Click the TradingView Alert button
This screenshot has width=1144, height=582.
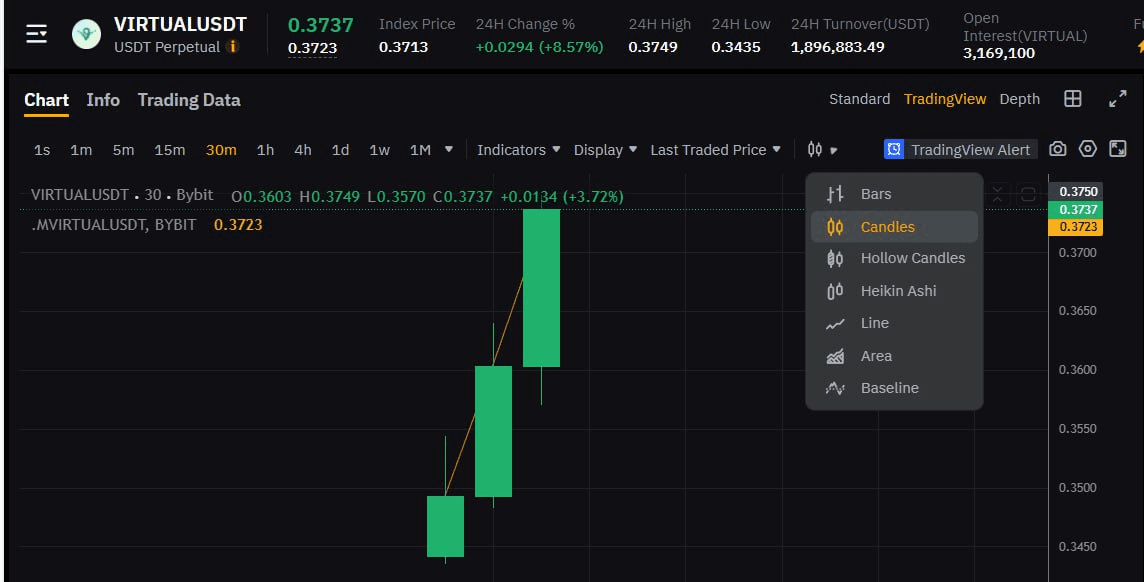(960, 150)
